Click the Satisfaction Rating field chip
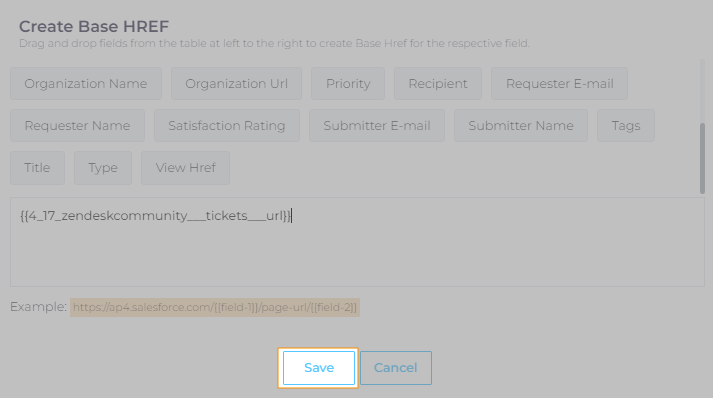This screenshot has height=398, width=713. [227, 126]
